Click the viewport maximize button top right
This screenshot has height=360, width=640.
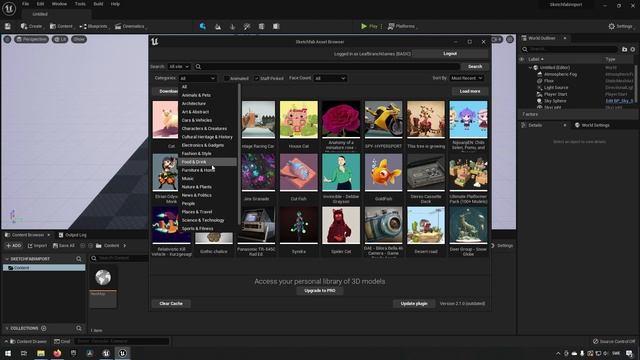(x=510, y=39)
